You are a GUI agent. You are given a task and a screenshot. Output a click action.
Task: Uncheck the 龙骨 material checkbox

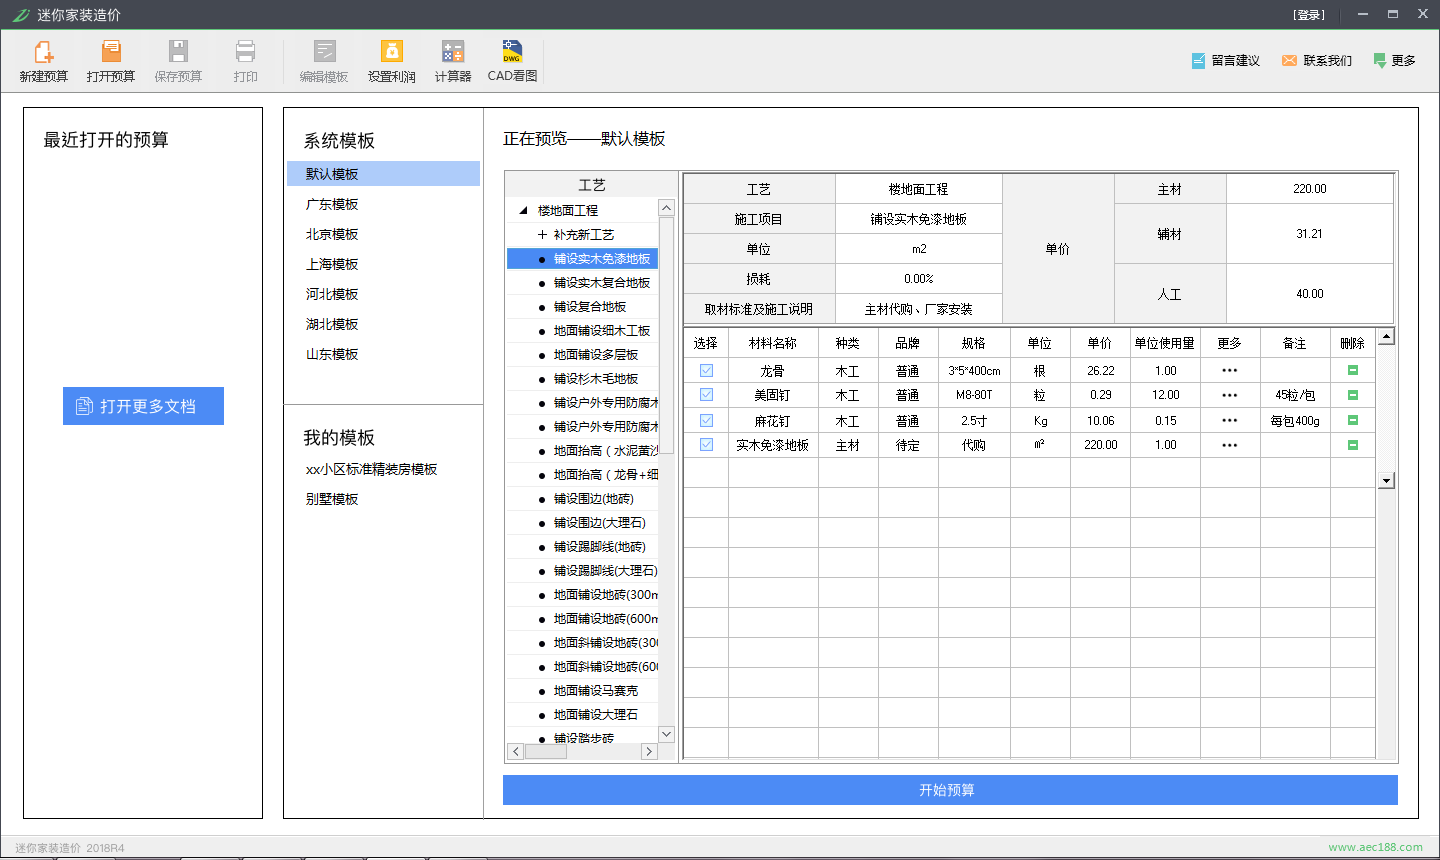(706, 370)
